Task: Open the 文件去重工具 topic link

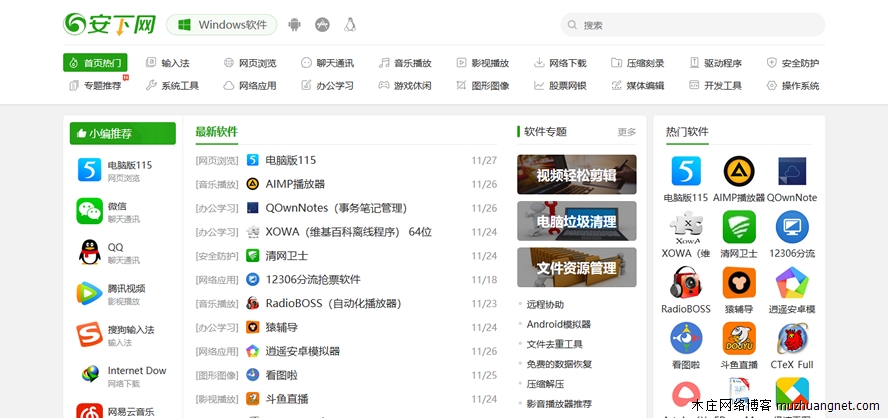Action: pos(554,344)
